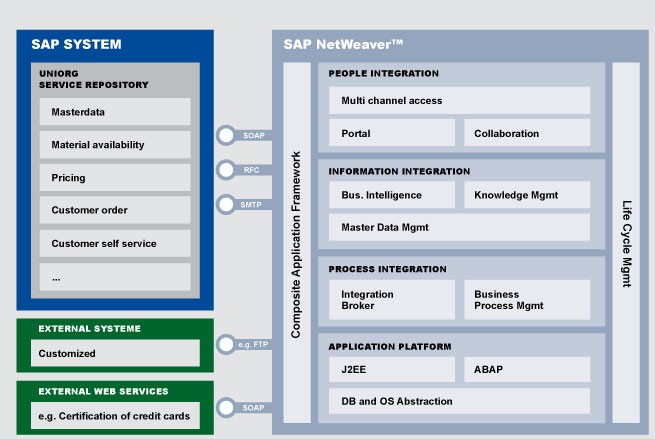Select the Integration Broker box

coord(392,299)
